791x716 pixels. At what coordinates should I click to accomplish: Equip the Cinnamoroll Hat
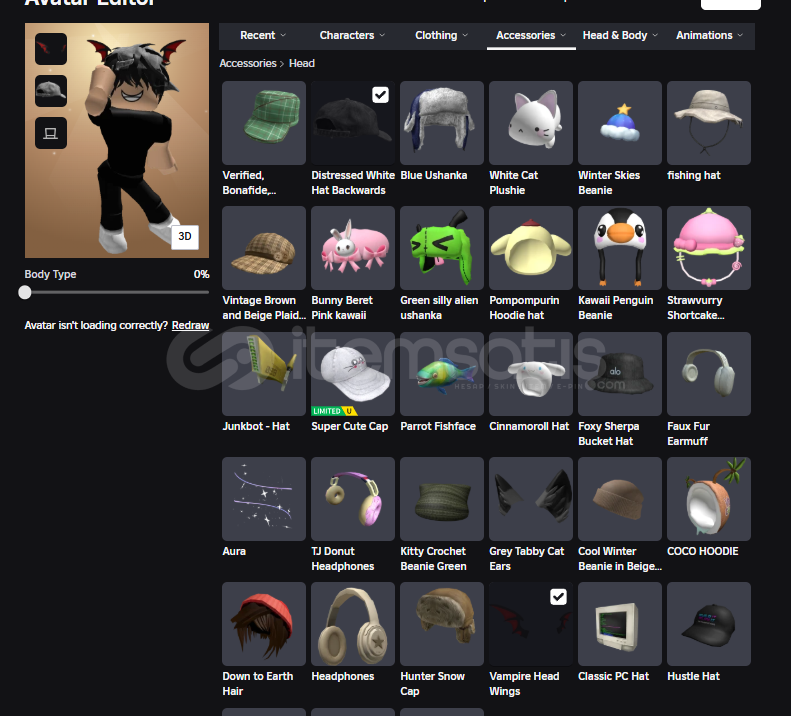click(x=531, y=374)
